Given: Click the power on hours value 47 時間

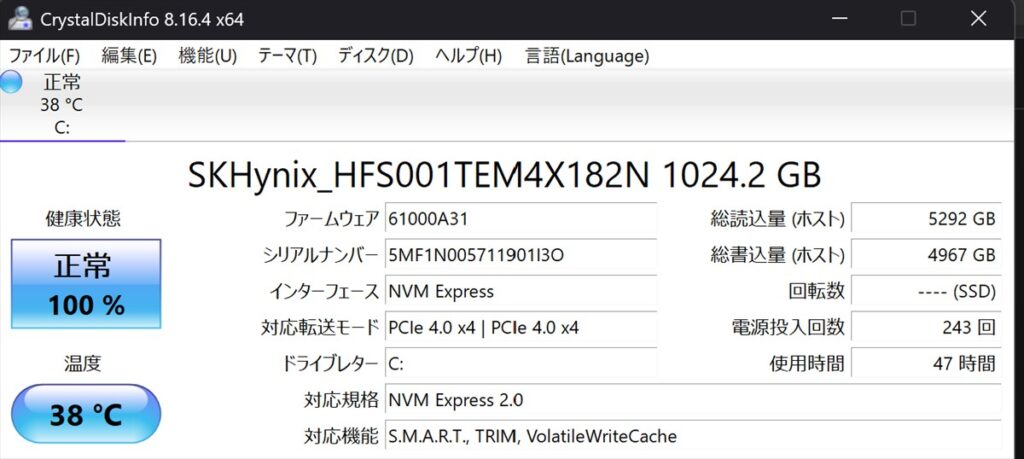Looking at the screenshot, I should coord(926,364).
